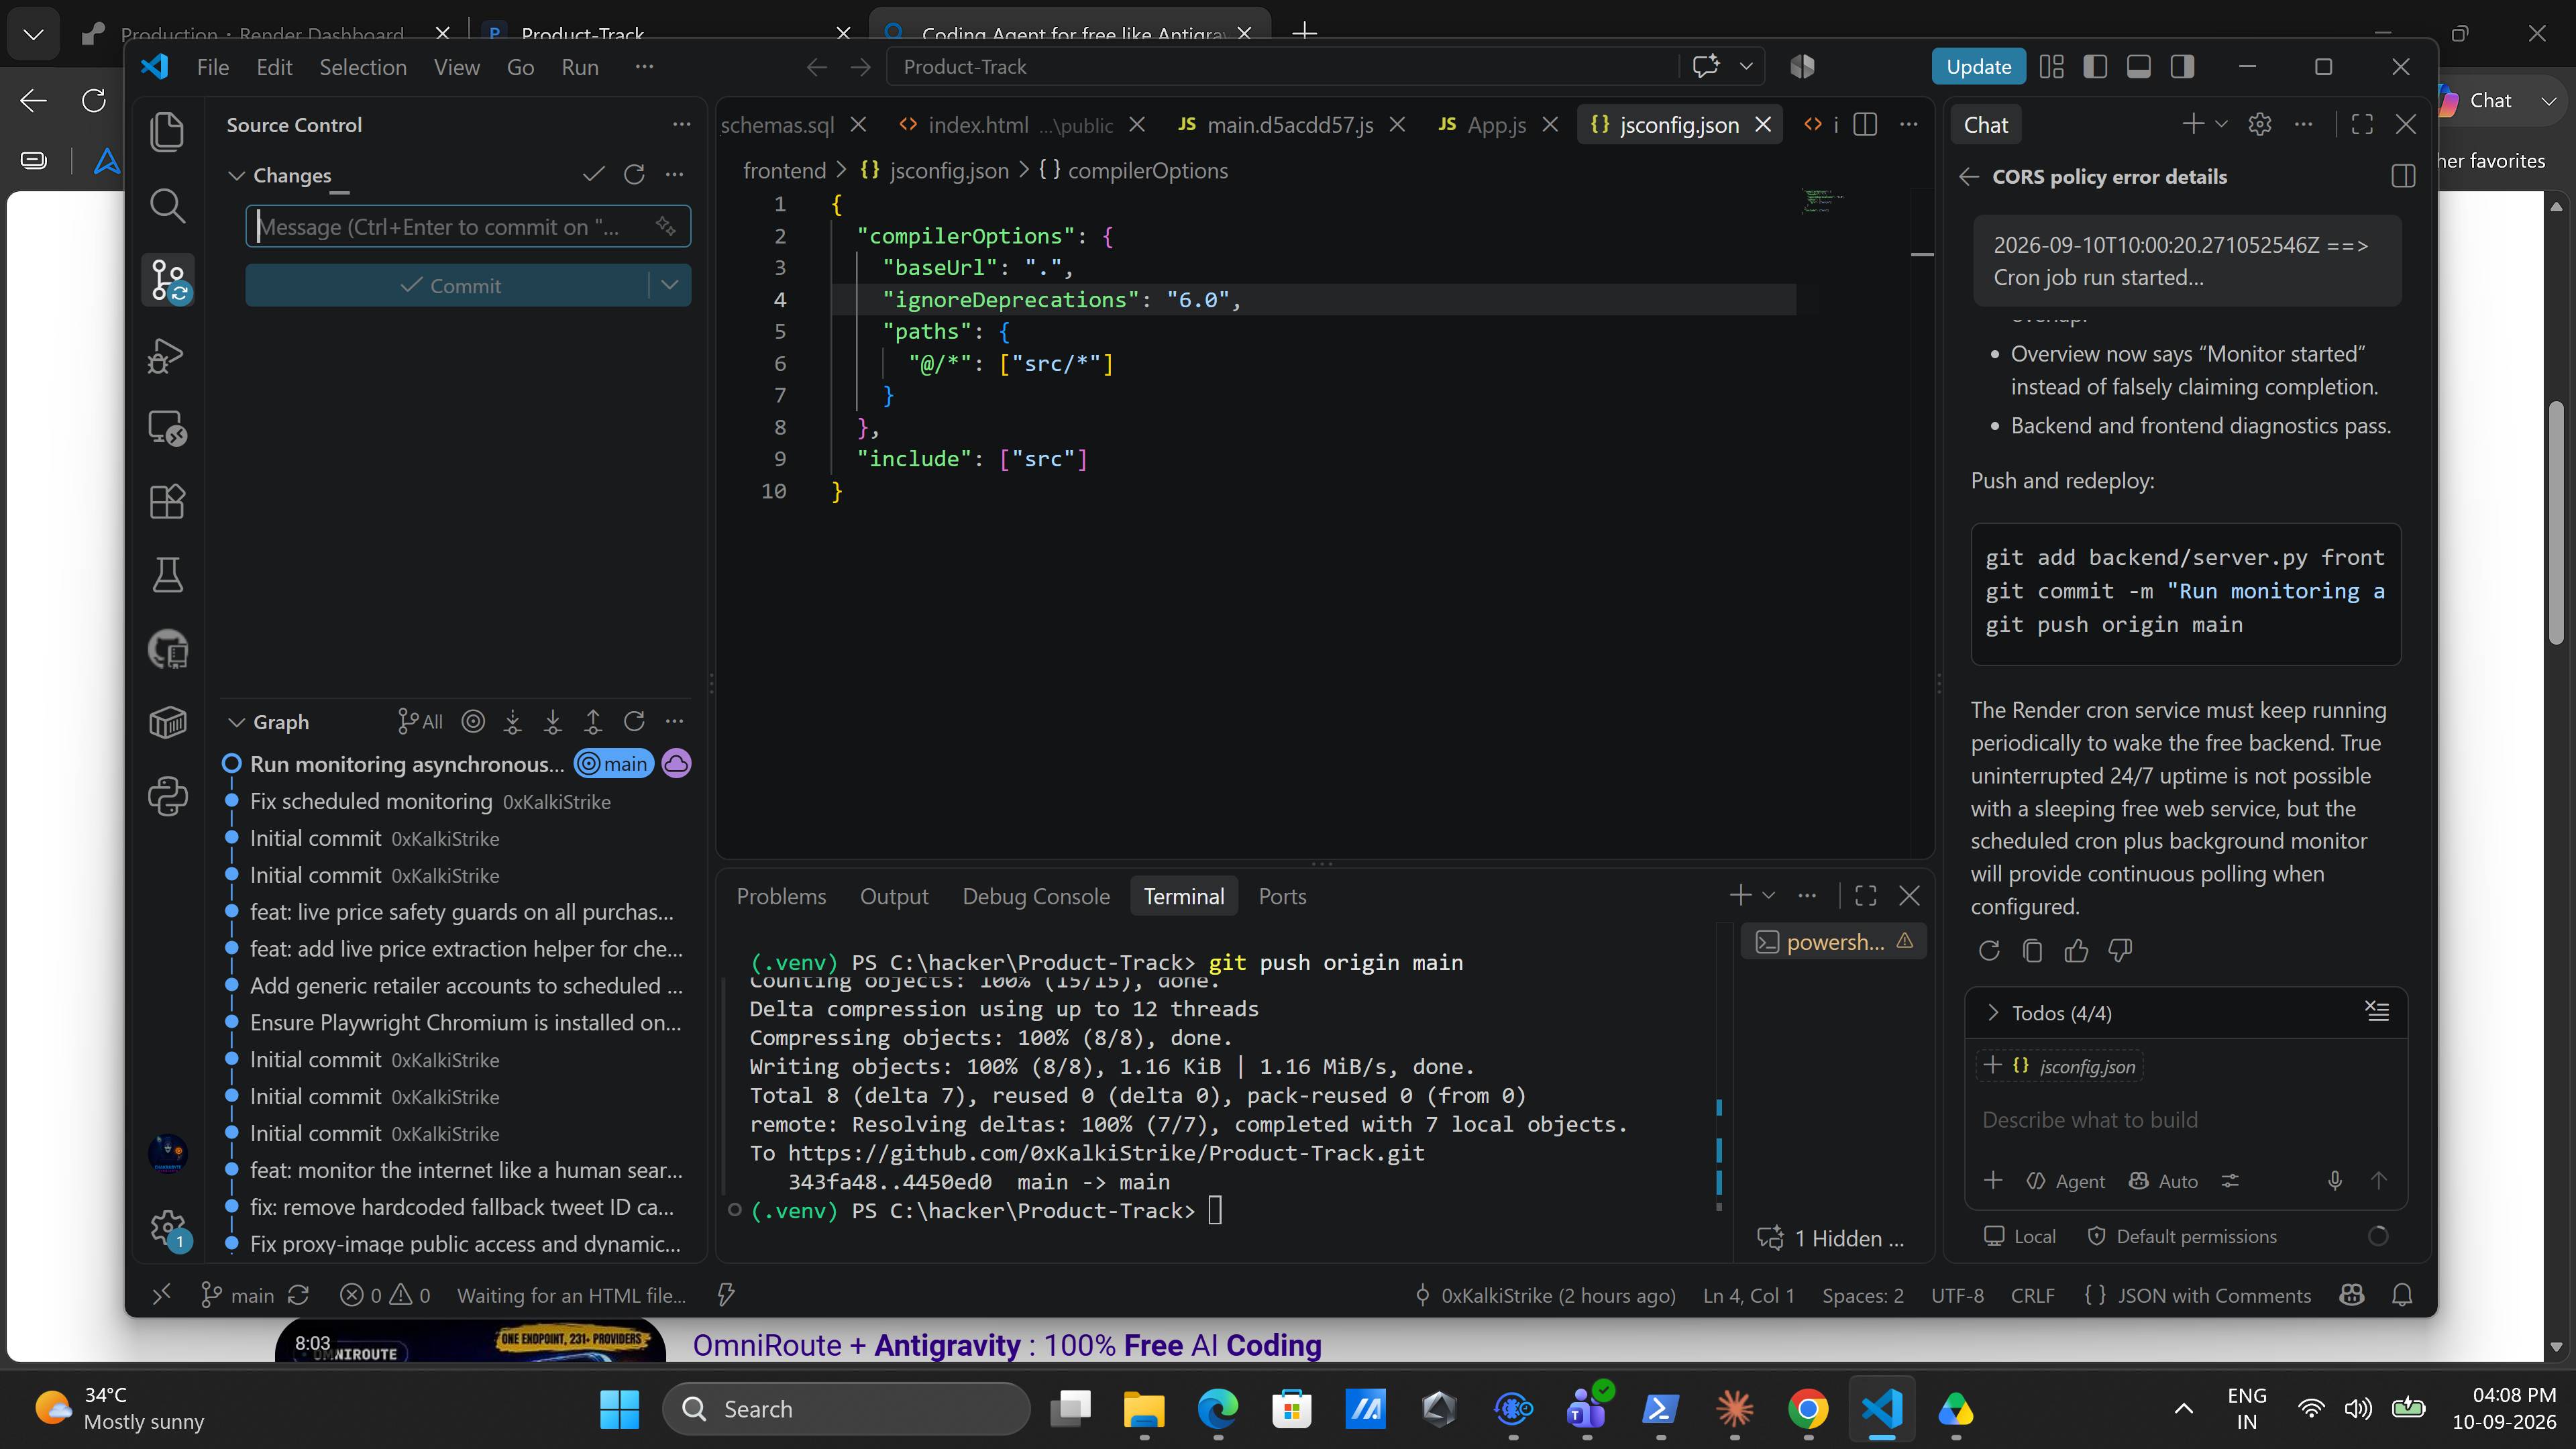Open Run and Debug view
Image resolution: width=2576 pixels, height=1449 pixels.
click(167, 355)
